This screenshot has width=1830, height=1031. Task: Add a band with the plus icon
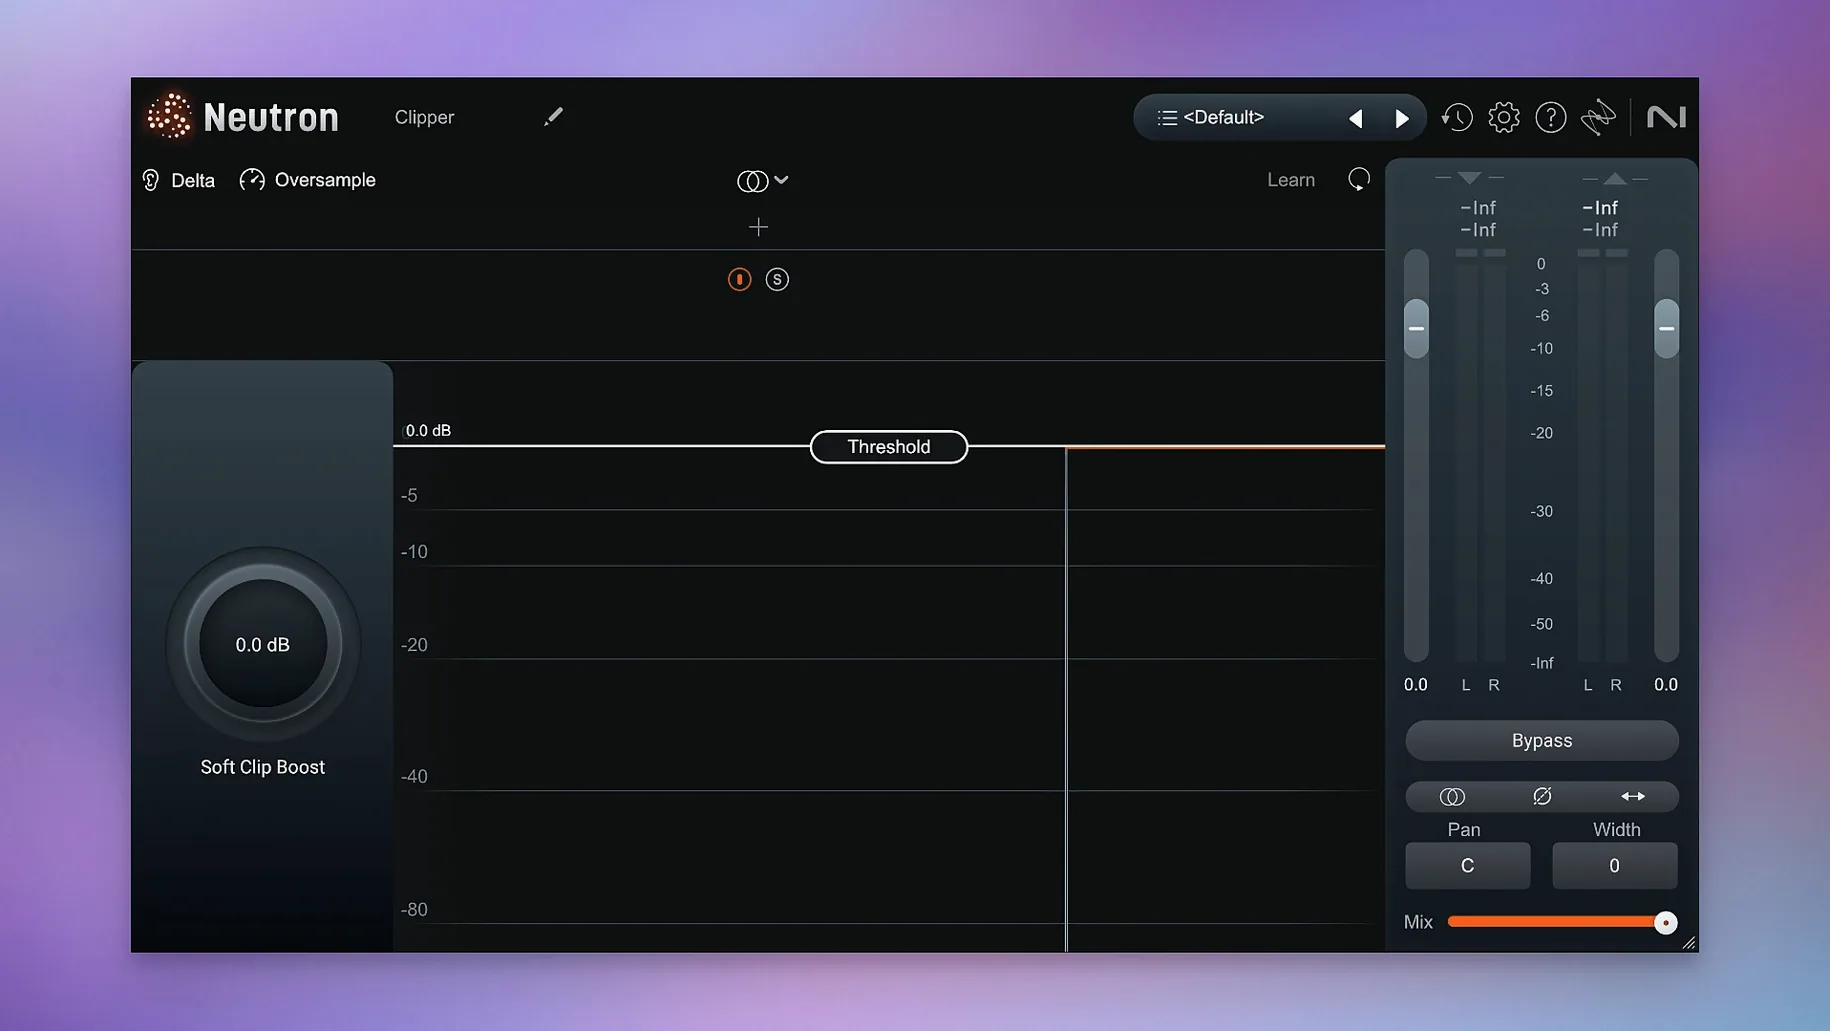758,227
